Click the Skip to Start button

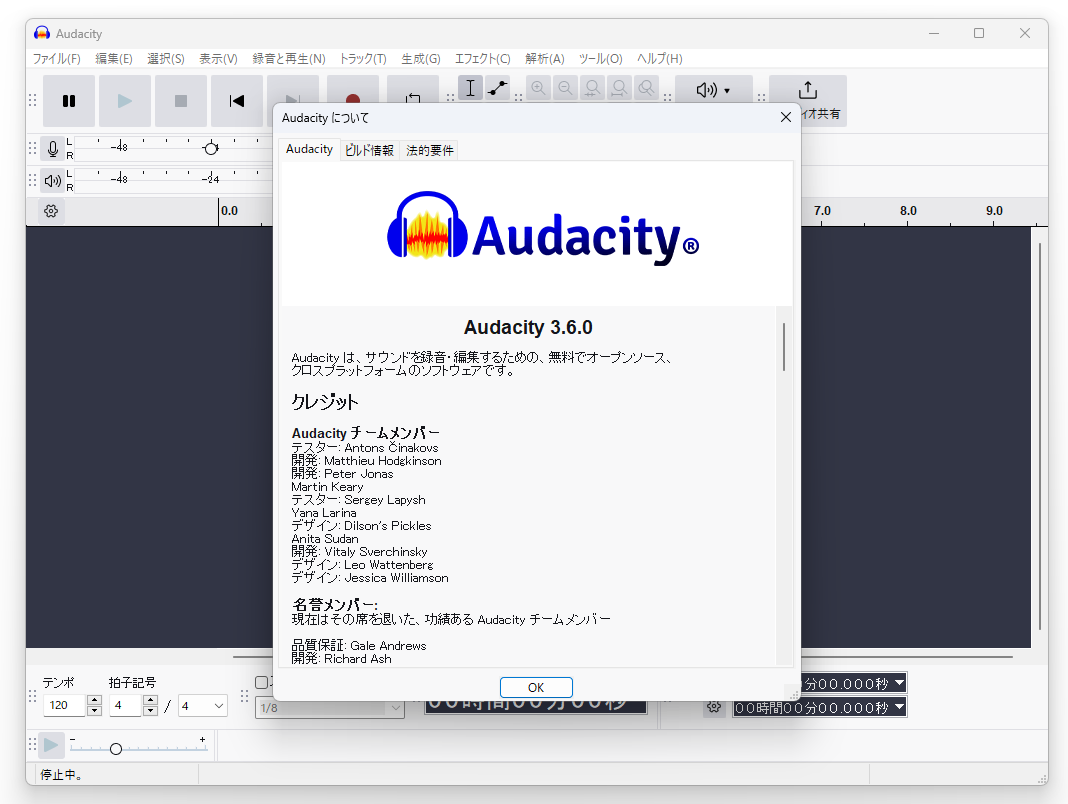(236, 100)
